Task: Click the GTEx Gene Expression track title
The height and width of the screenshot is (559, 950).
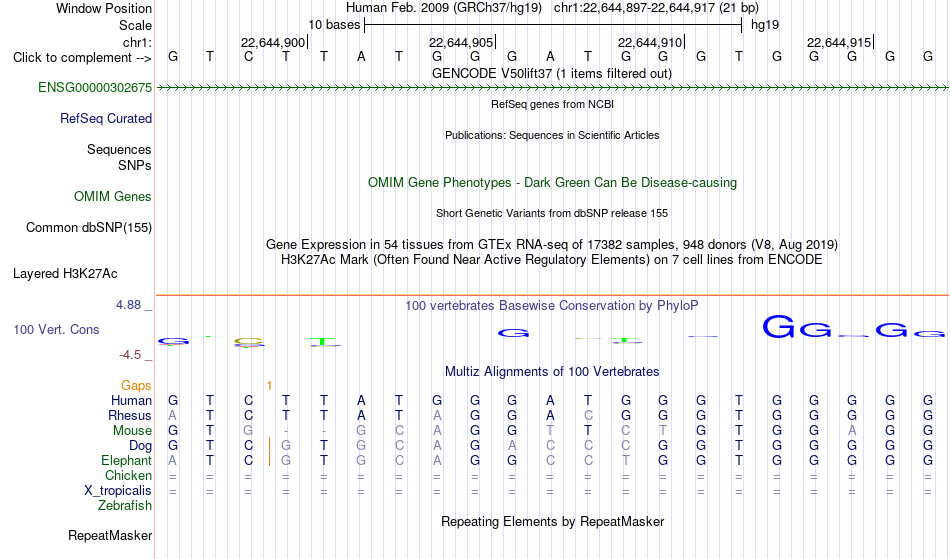Action: click(x=551, y=244)
